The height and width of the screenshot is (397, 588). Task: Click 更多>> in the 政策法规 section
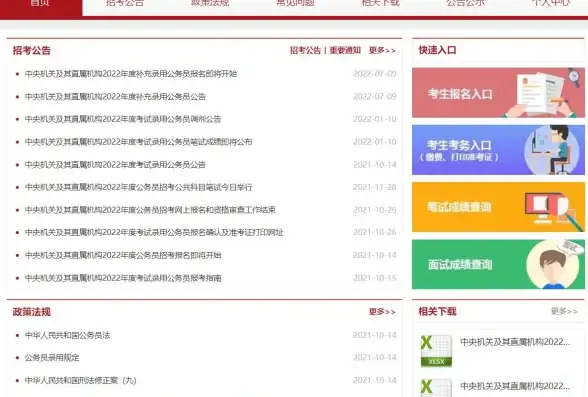(x=382, y=312)
